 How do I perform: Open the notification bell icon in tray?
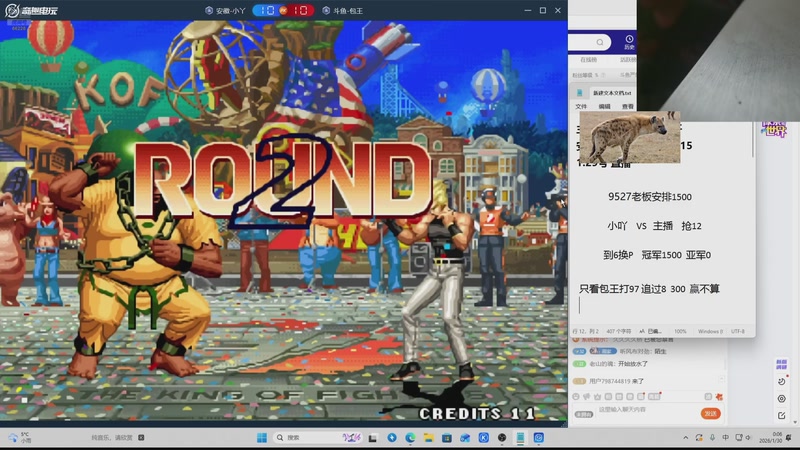click(x=789, y=438)
